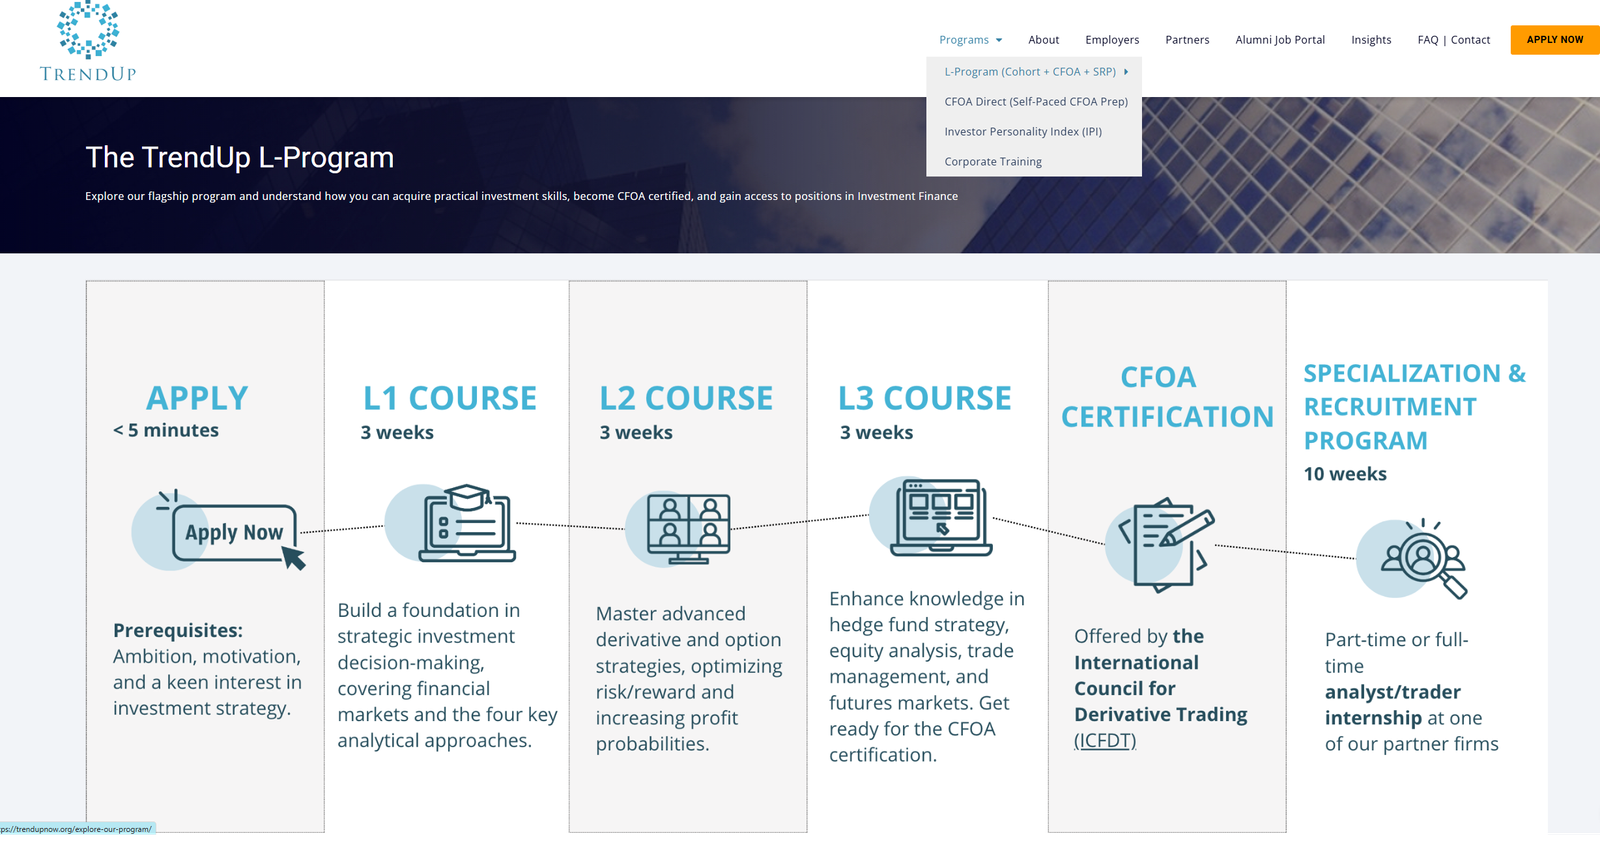Viewport: 1600px width, 854px height.
Task: Go to the About page
Action: point(1043,40)
